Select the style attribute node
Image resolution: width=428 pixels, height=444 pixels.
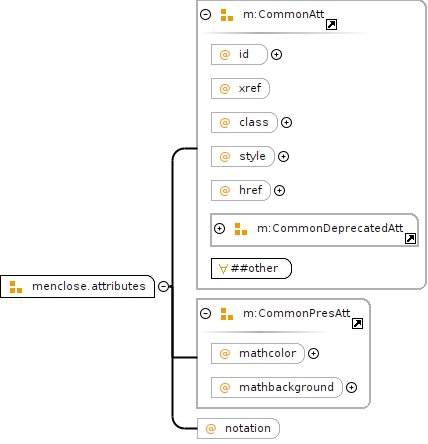(243, 156)
